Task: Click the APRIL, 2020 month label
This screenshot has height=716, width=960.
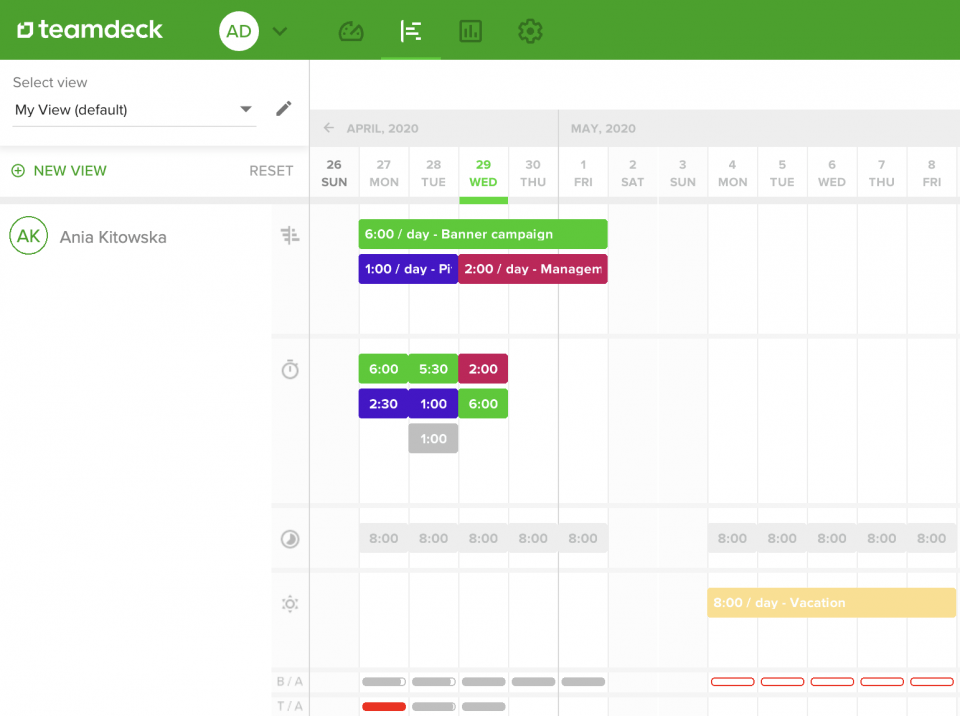Action: [x=383, y=129]
